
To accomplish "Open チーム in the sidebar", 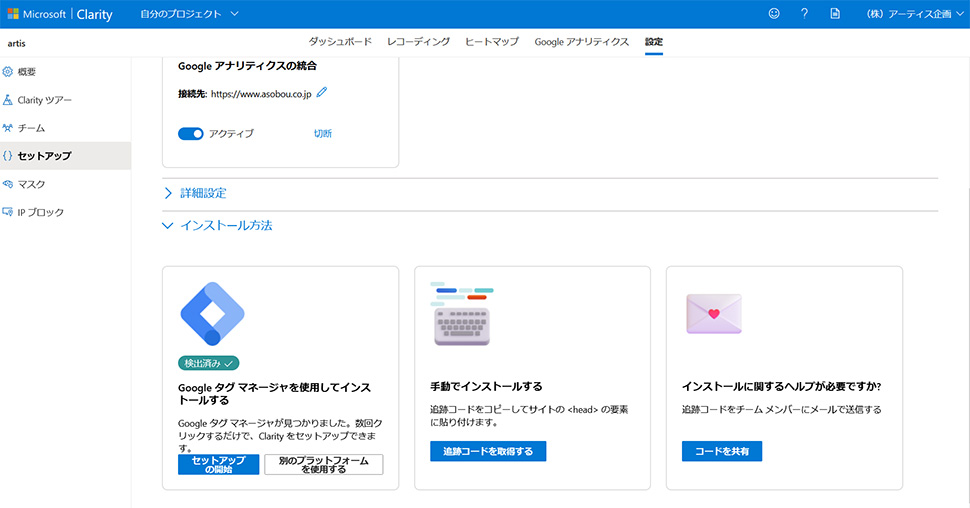I will pos(66,128).
